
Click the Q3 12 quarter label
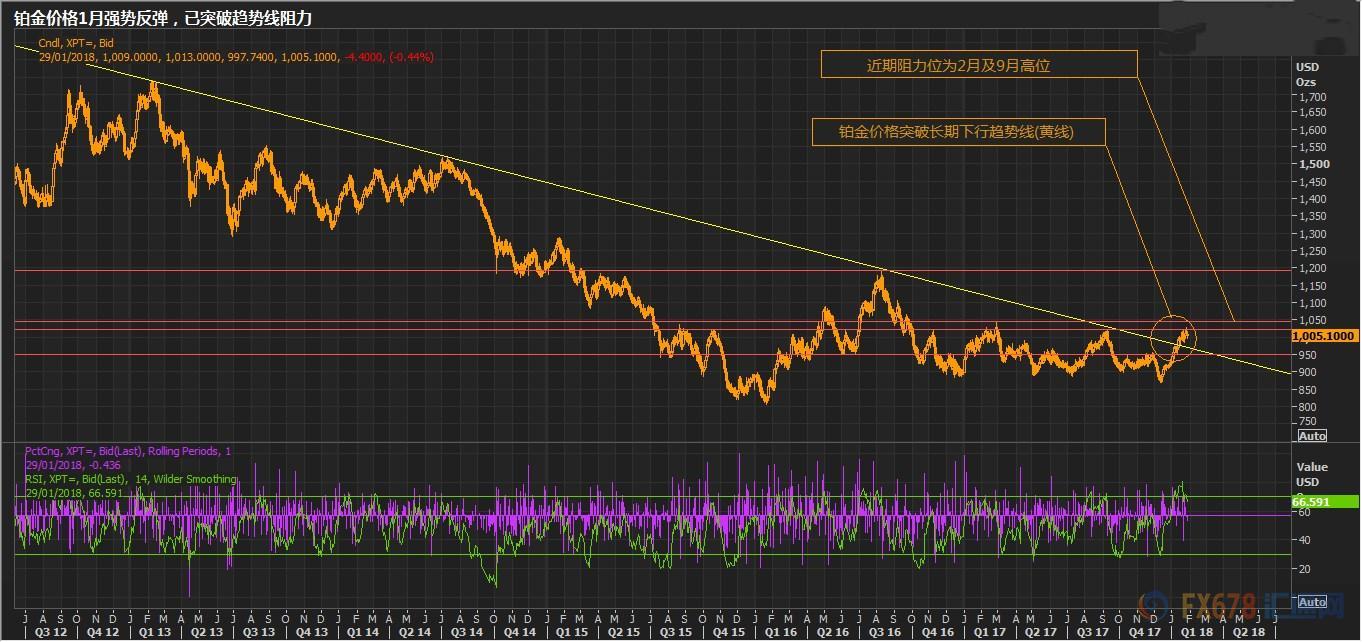click(x=51, y=632)
